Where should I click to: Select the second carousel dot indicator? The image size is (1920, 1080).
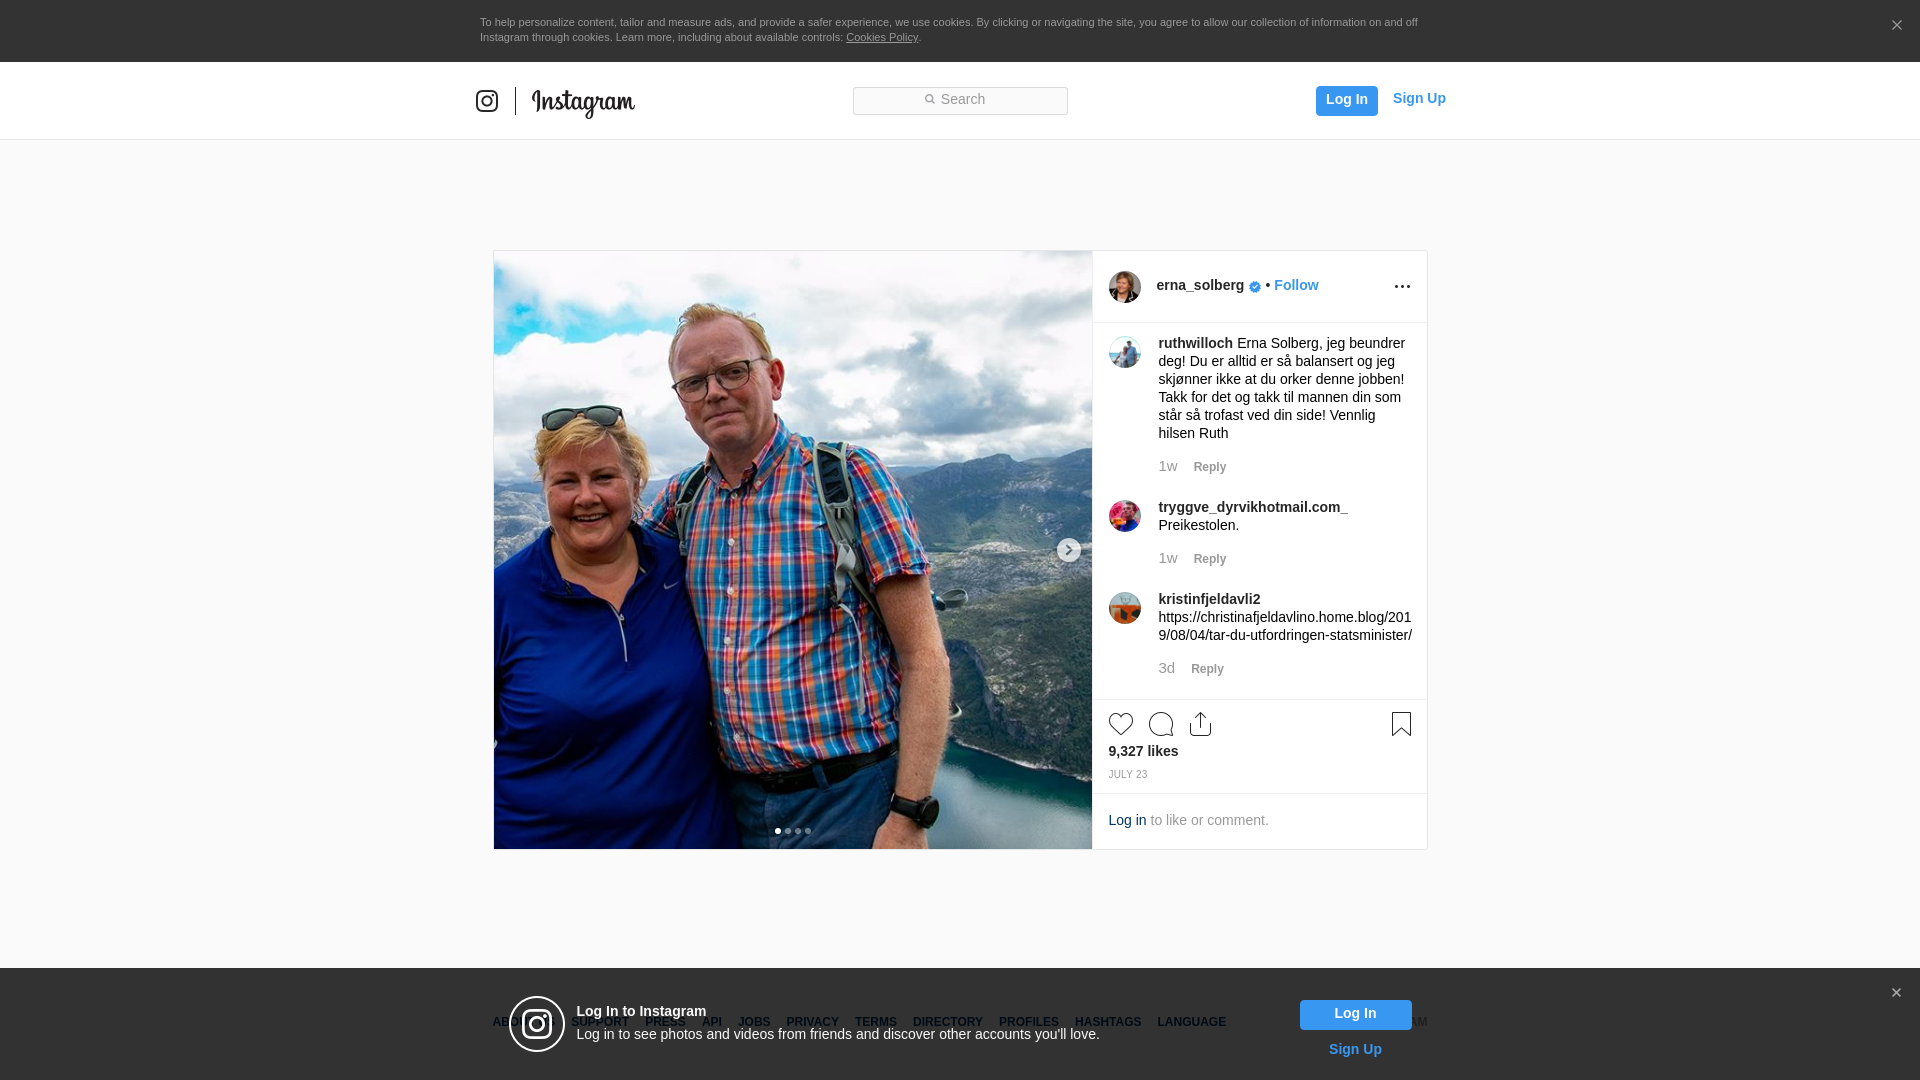tap(788, 831)
